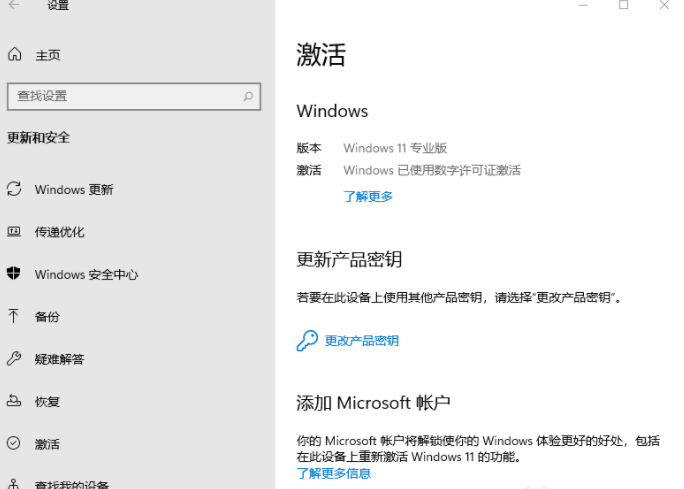Image resolution: width=684 pixels, height=489 pixels.
Task: Click the 恢复 recovery icon
Action: coord(14,400)
